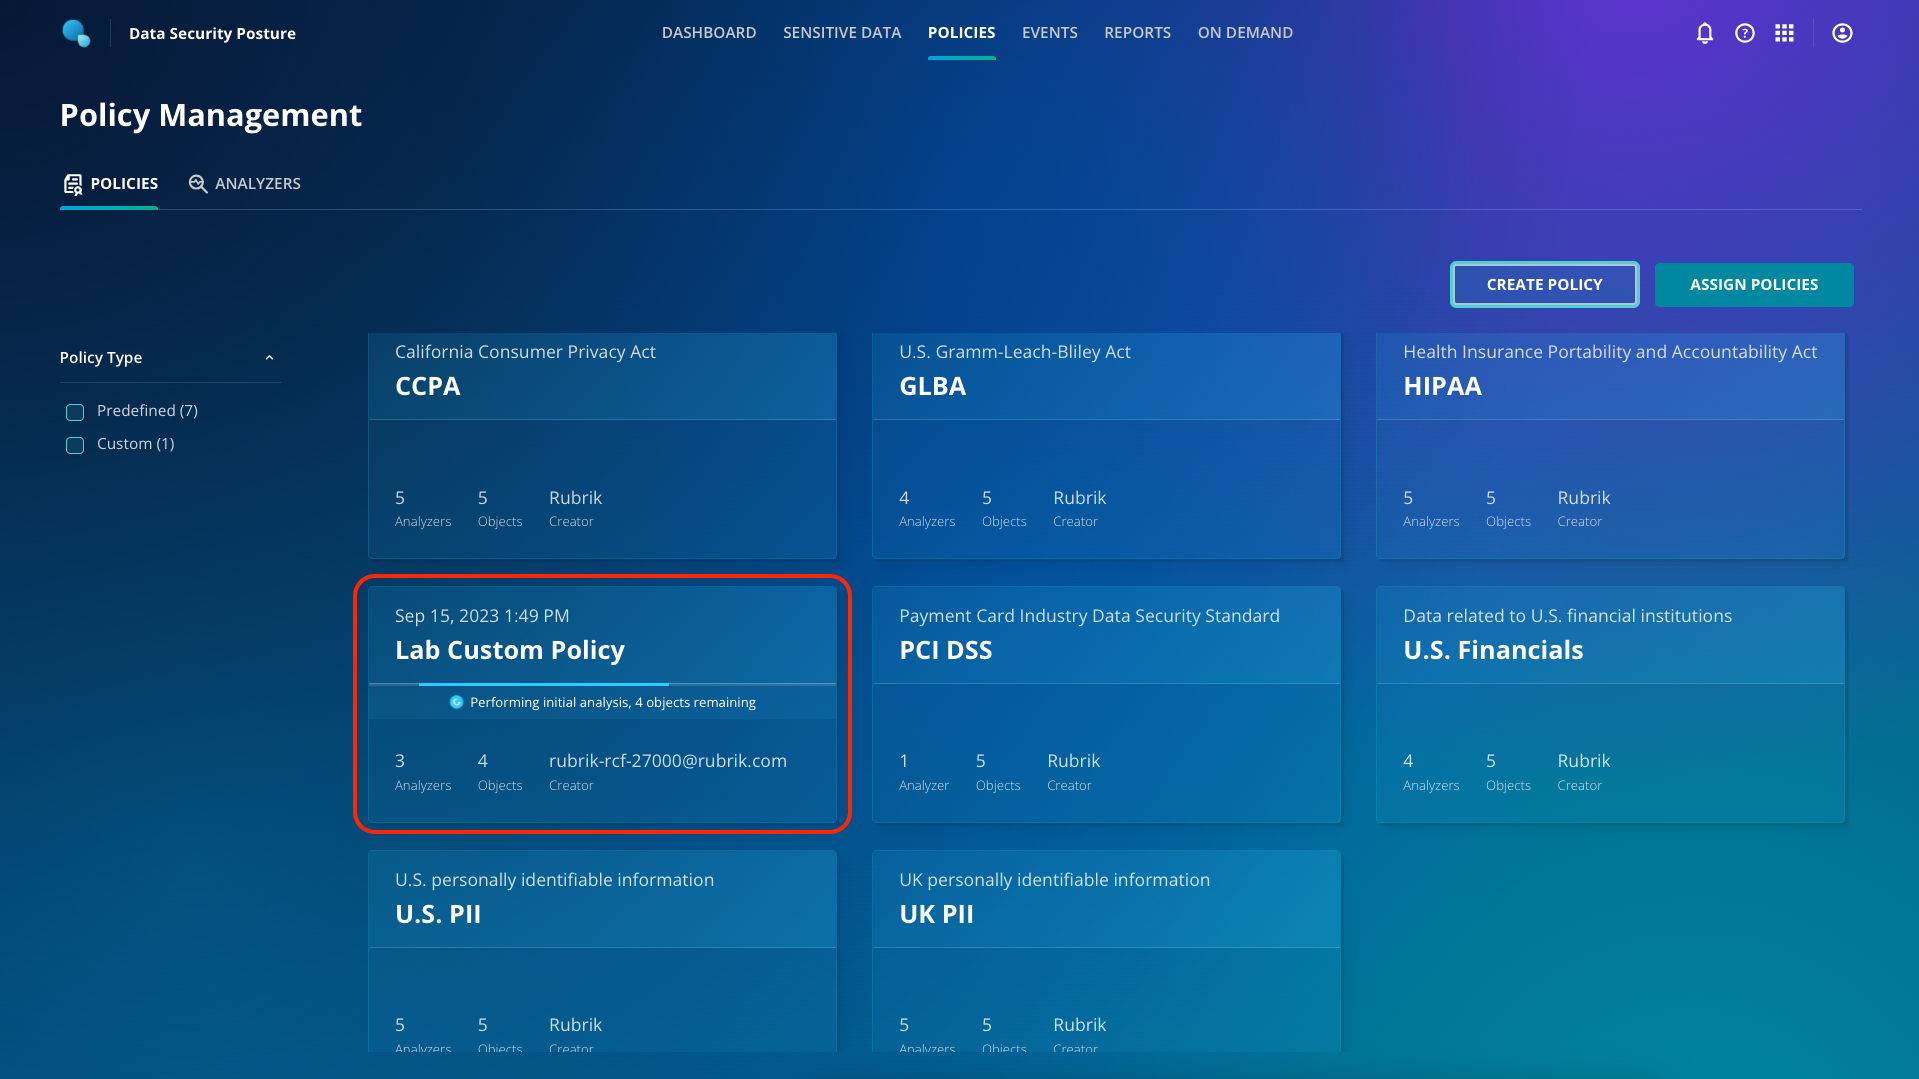Open the notifications bell

1704,33
